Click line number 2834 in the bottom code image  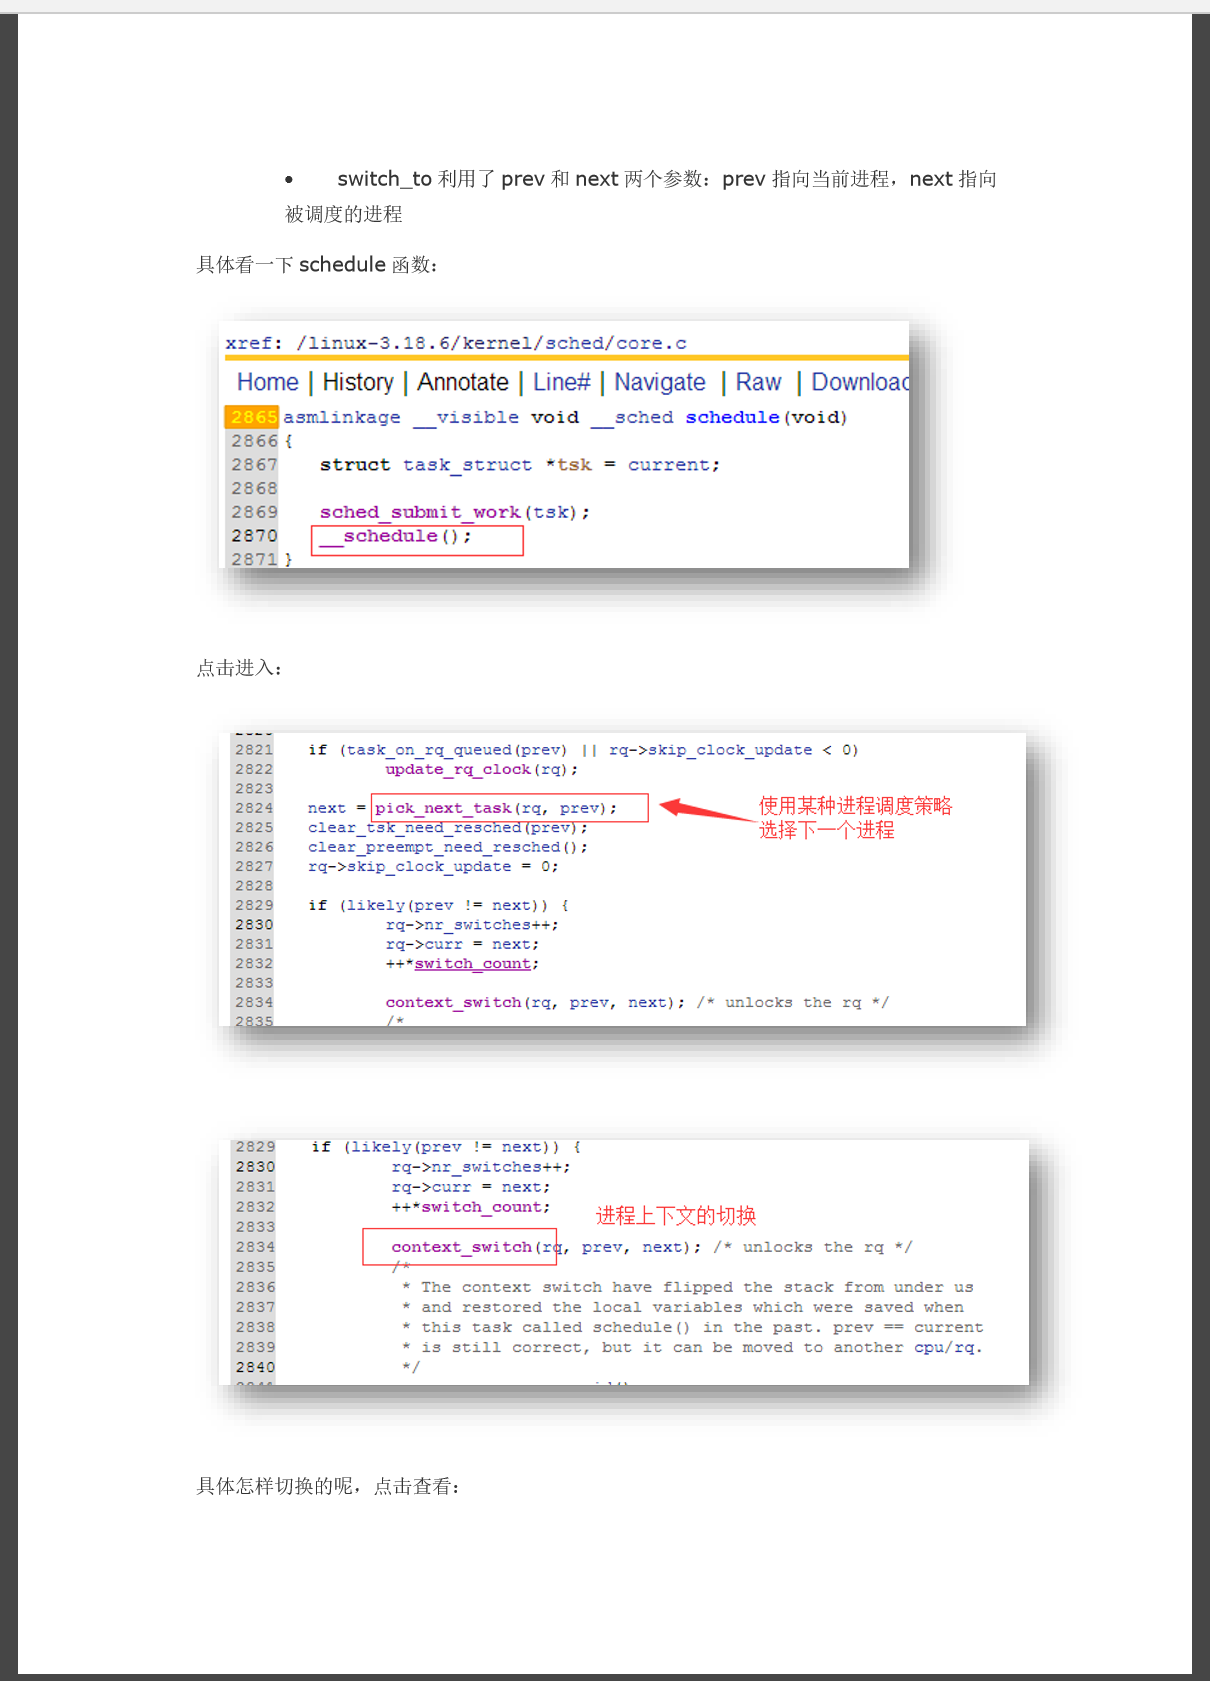point(255,1247)
